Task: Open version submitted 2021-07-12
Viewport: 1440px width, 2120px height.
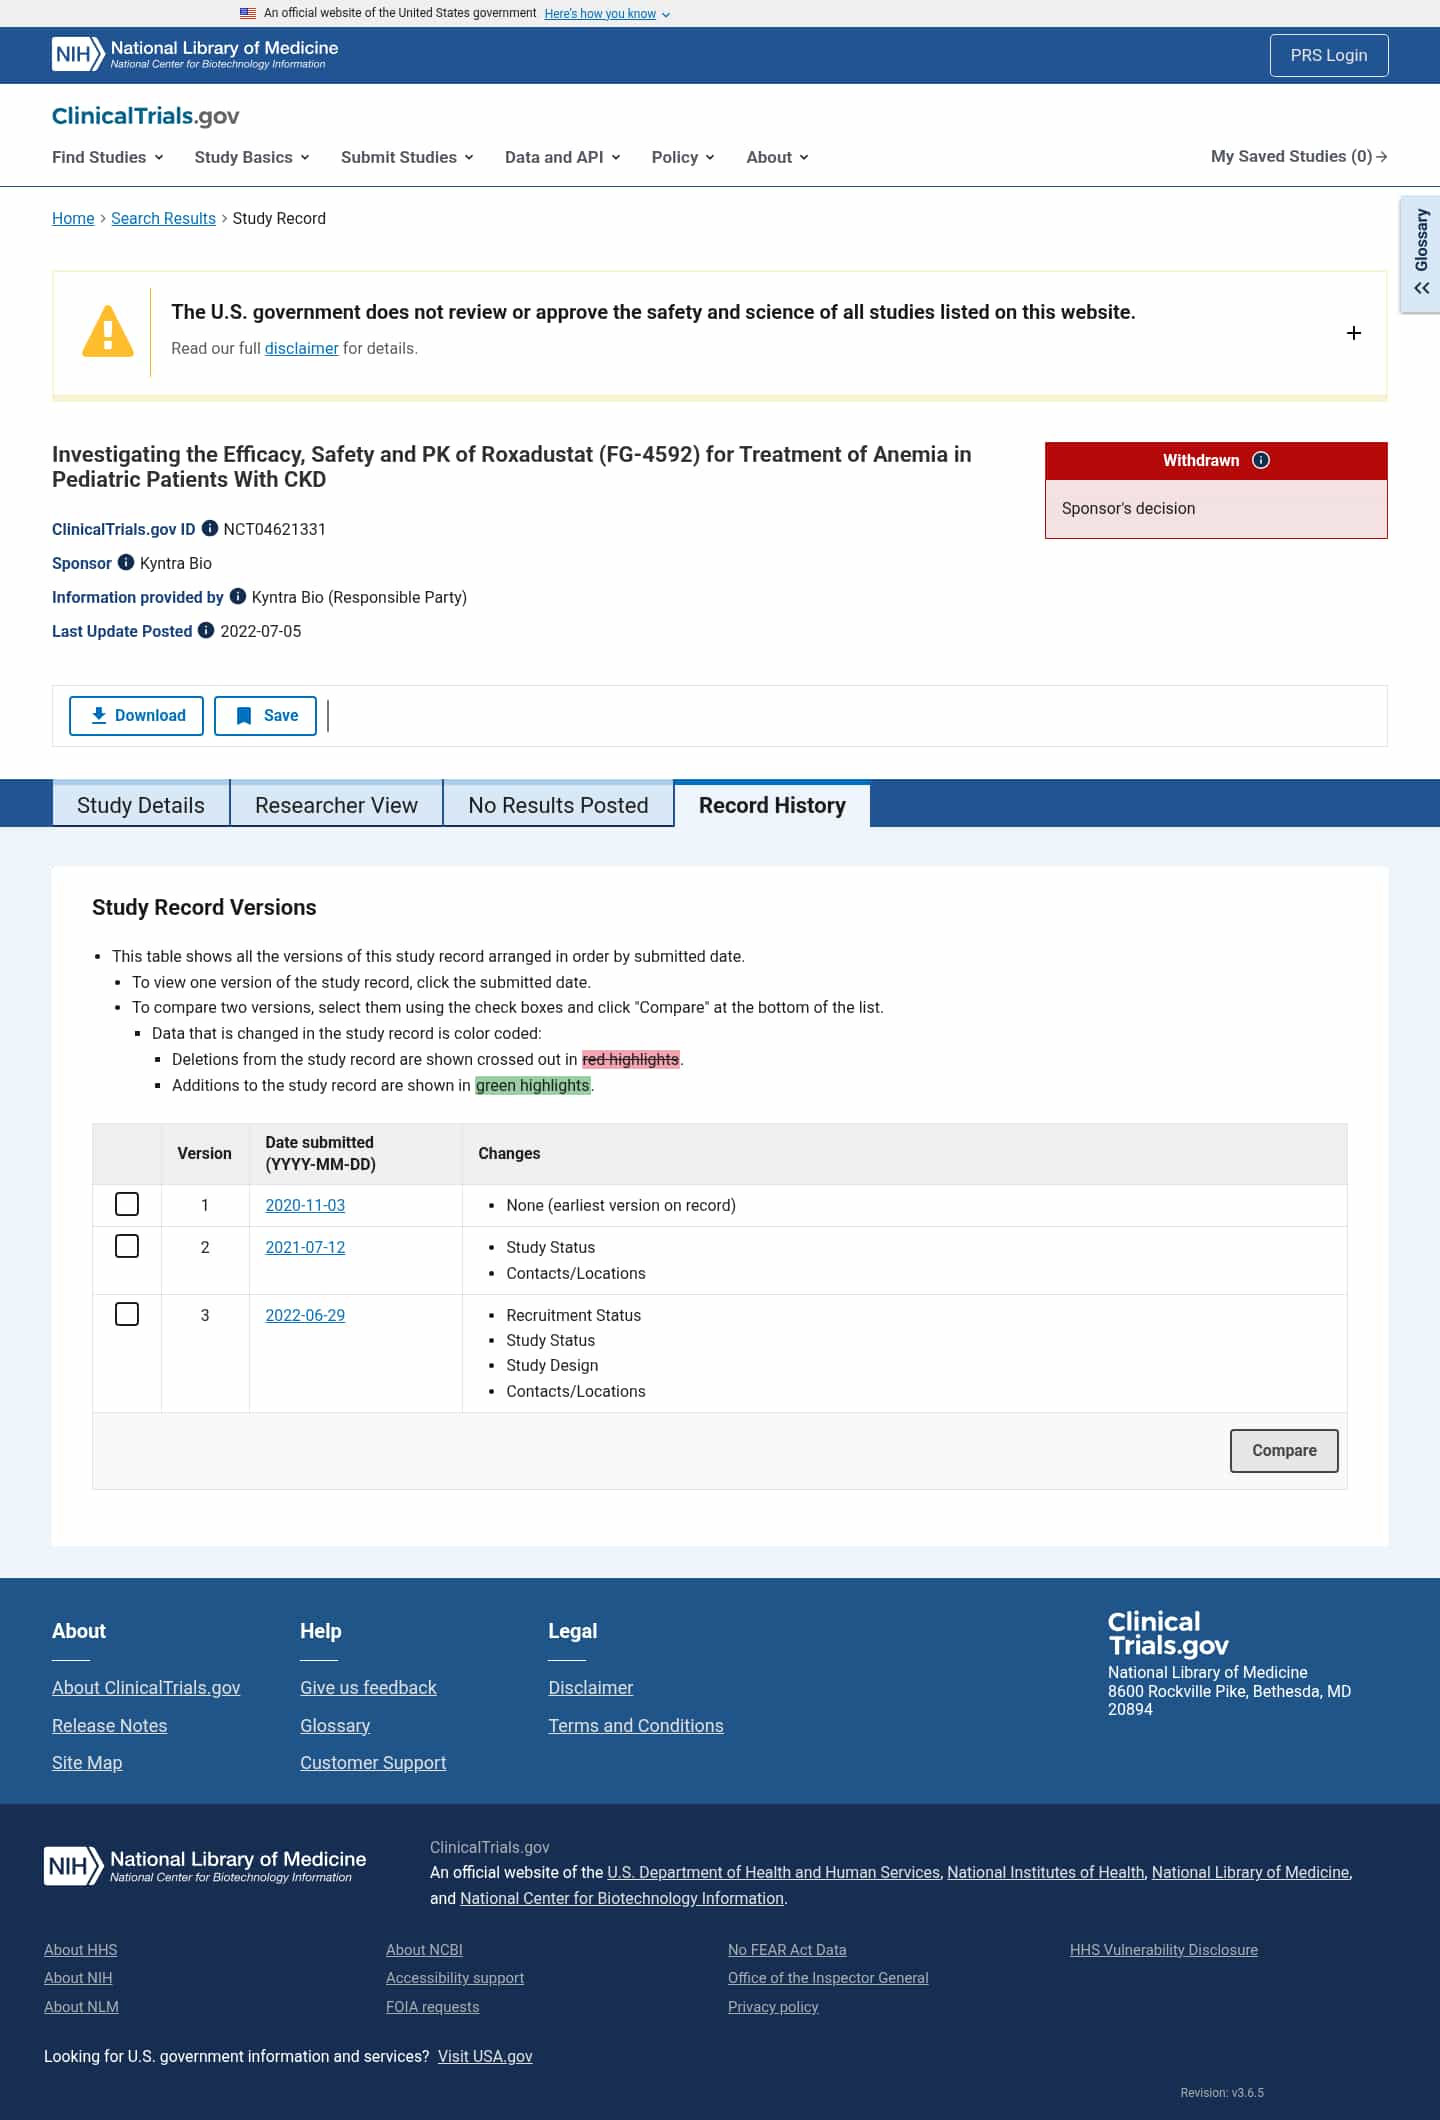Action: point(305,1247)
